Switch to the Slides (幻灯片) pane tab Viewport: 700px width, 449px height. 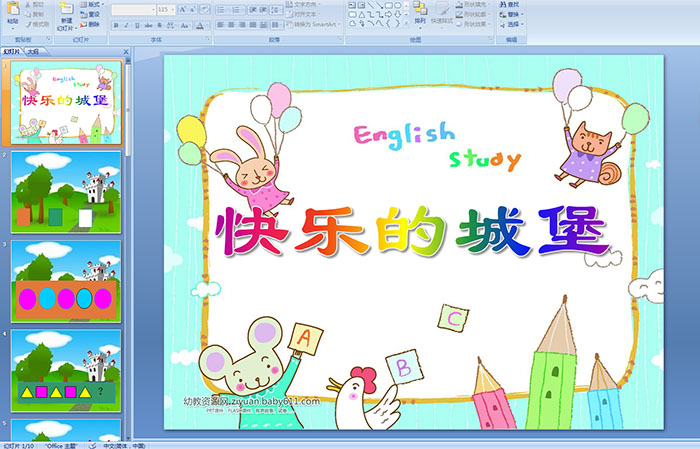(x=12, y=52)
